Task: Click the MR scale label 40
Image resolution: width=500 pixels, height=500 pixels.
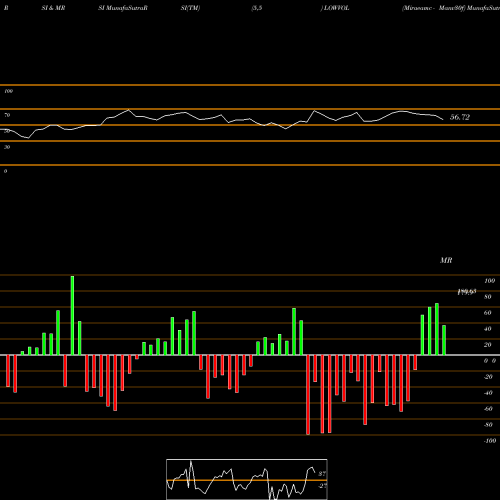Action: (488, 329)
